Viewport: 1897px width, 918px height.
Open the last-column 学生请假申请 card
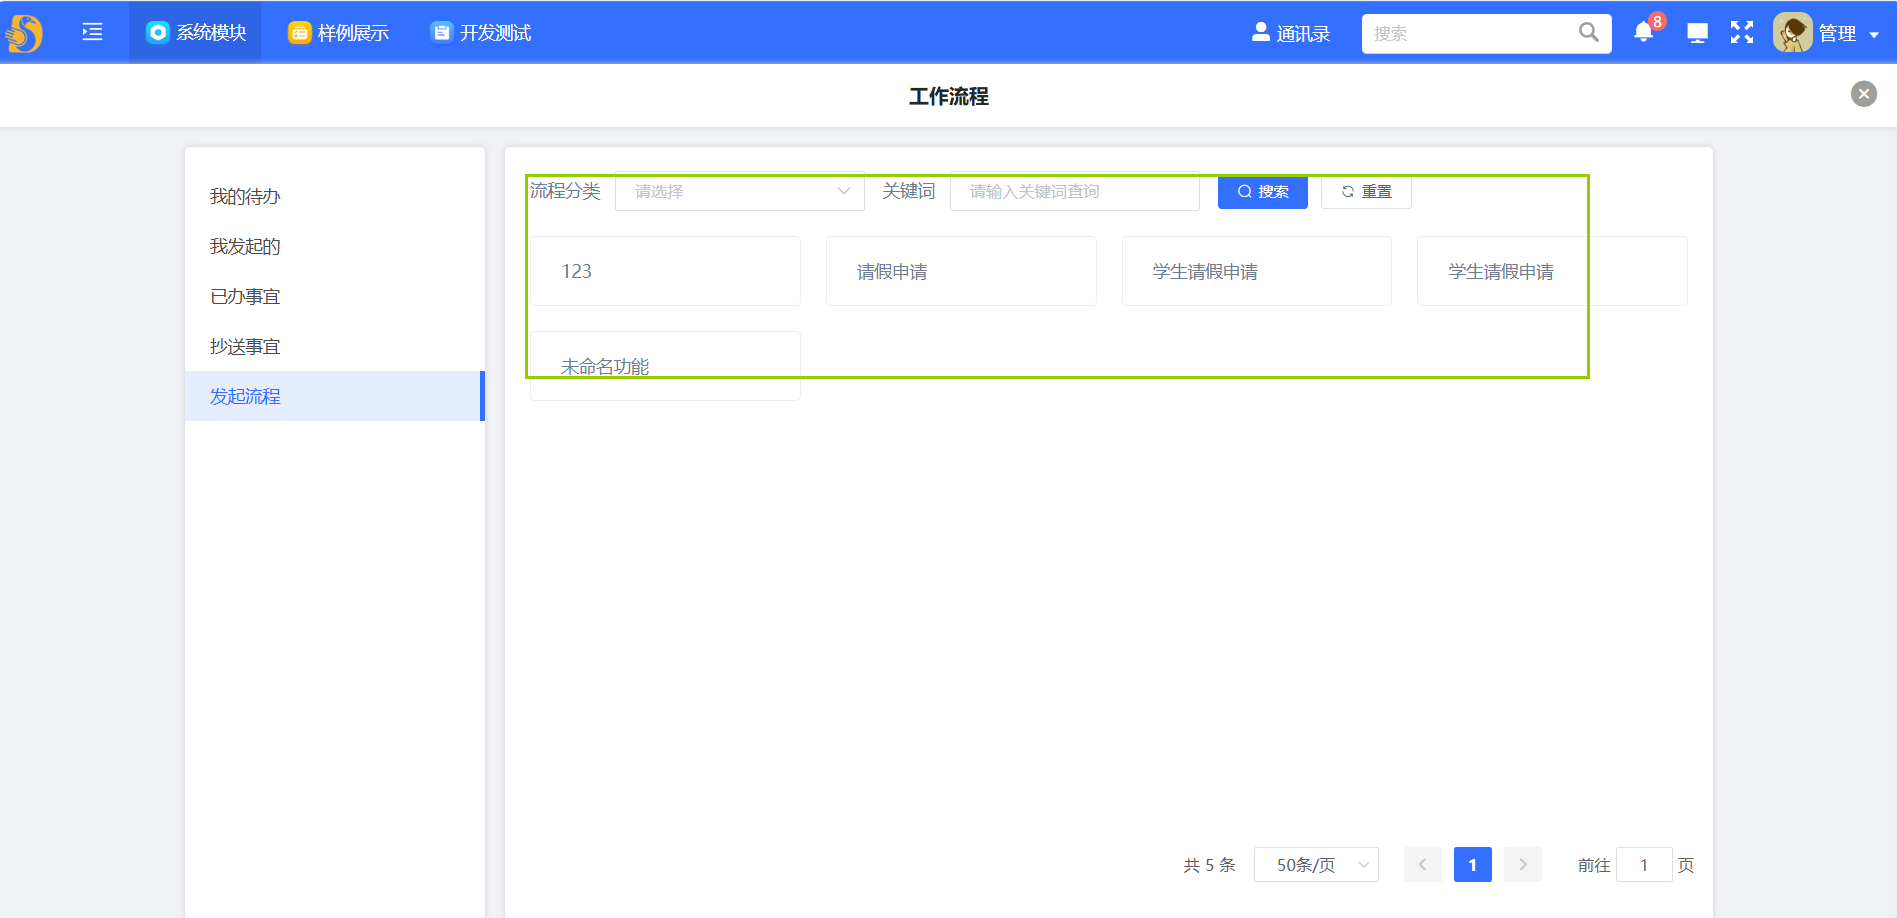point(1552,271)
